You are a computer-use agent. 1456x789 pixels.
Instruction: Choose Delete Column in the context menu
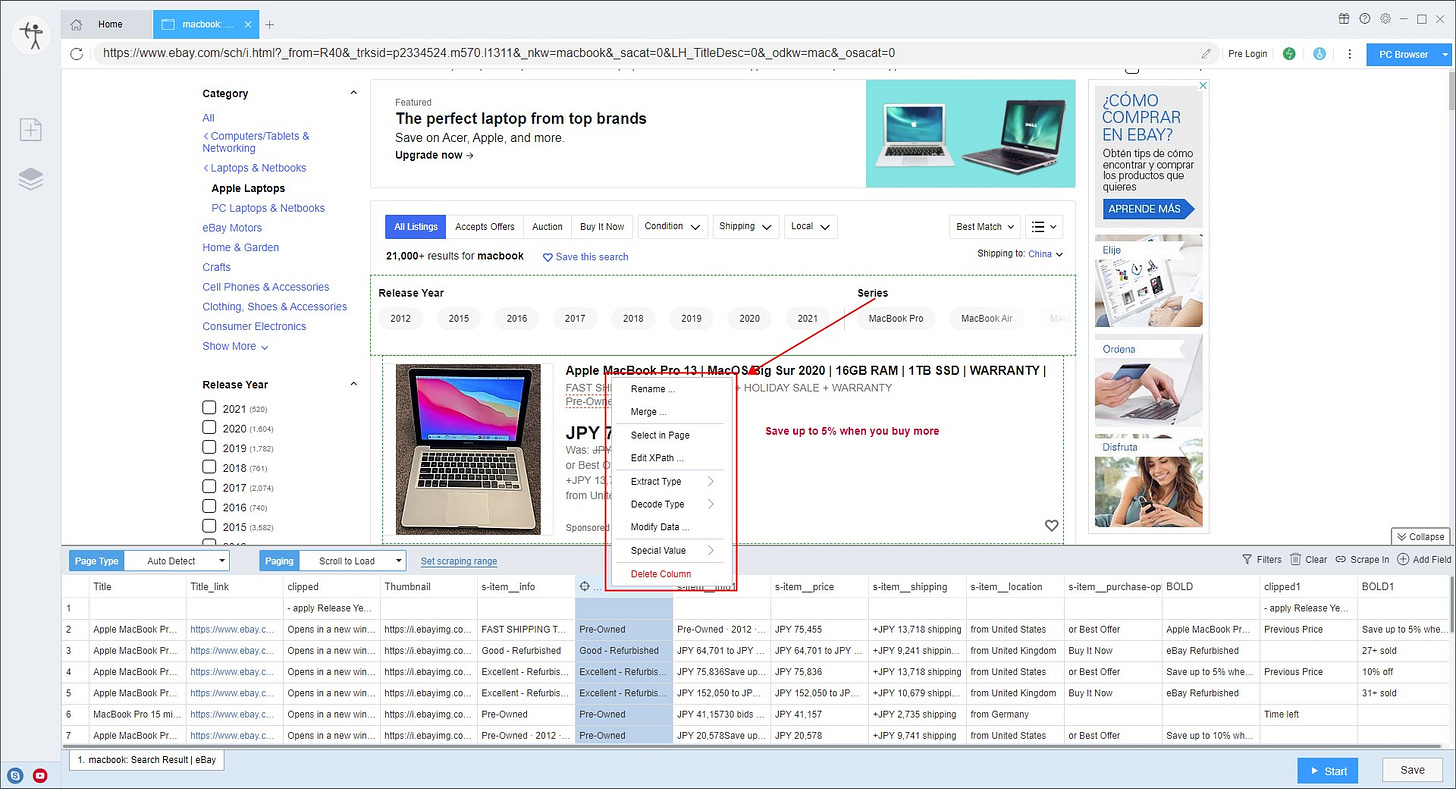660,574
